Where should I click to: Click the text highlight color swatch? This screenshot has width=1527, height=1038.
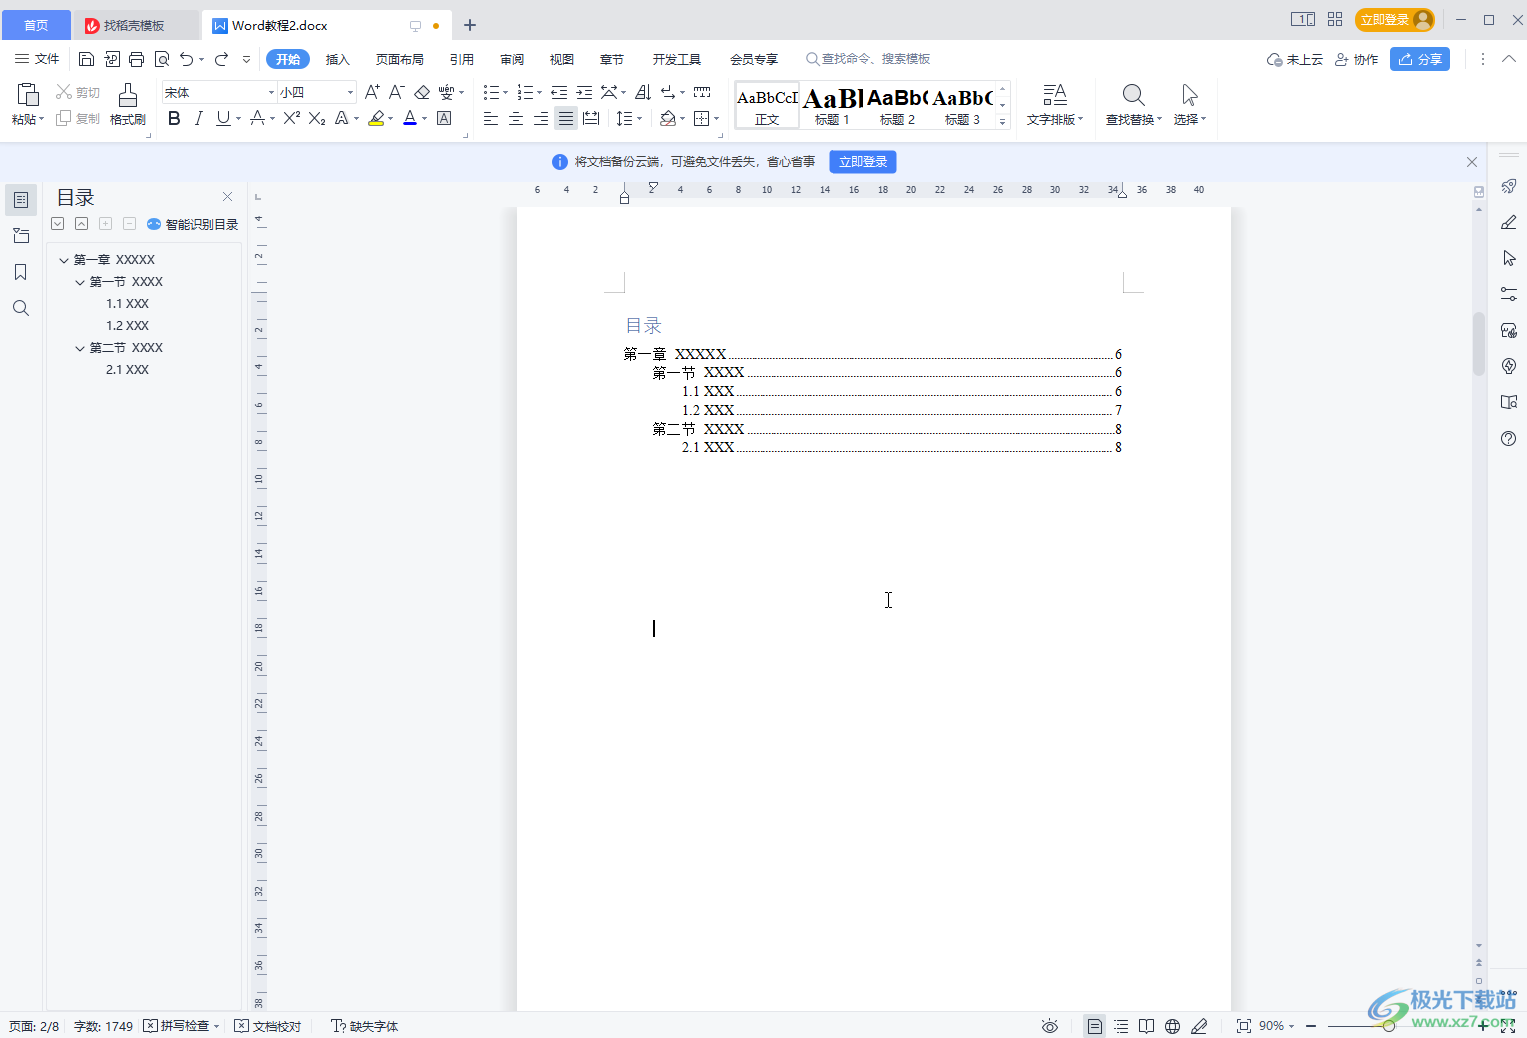point(376,118)
